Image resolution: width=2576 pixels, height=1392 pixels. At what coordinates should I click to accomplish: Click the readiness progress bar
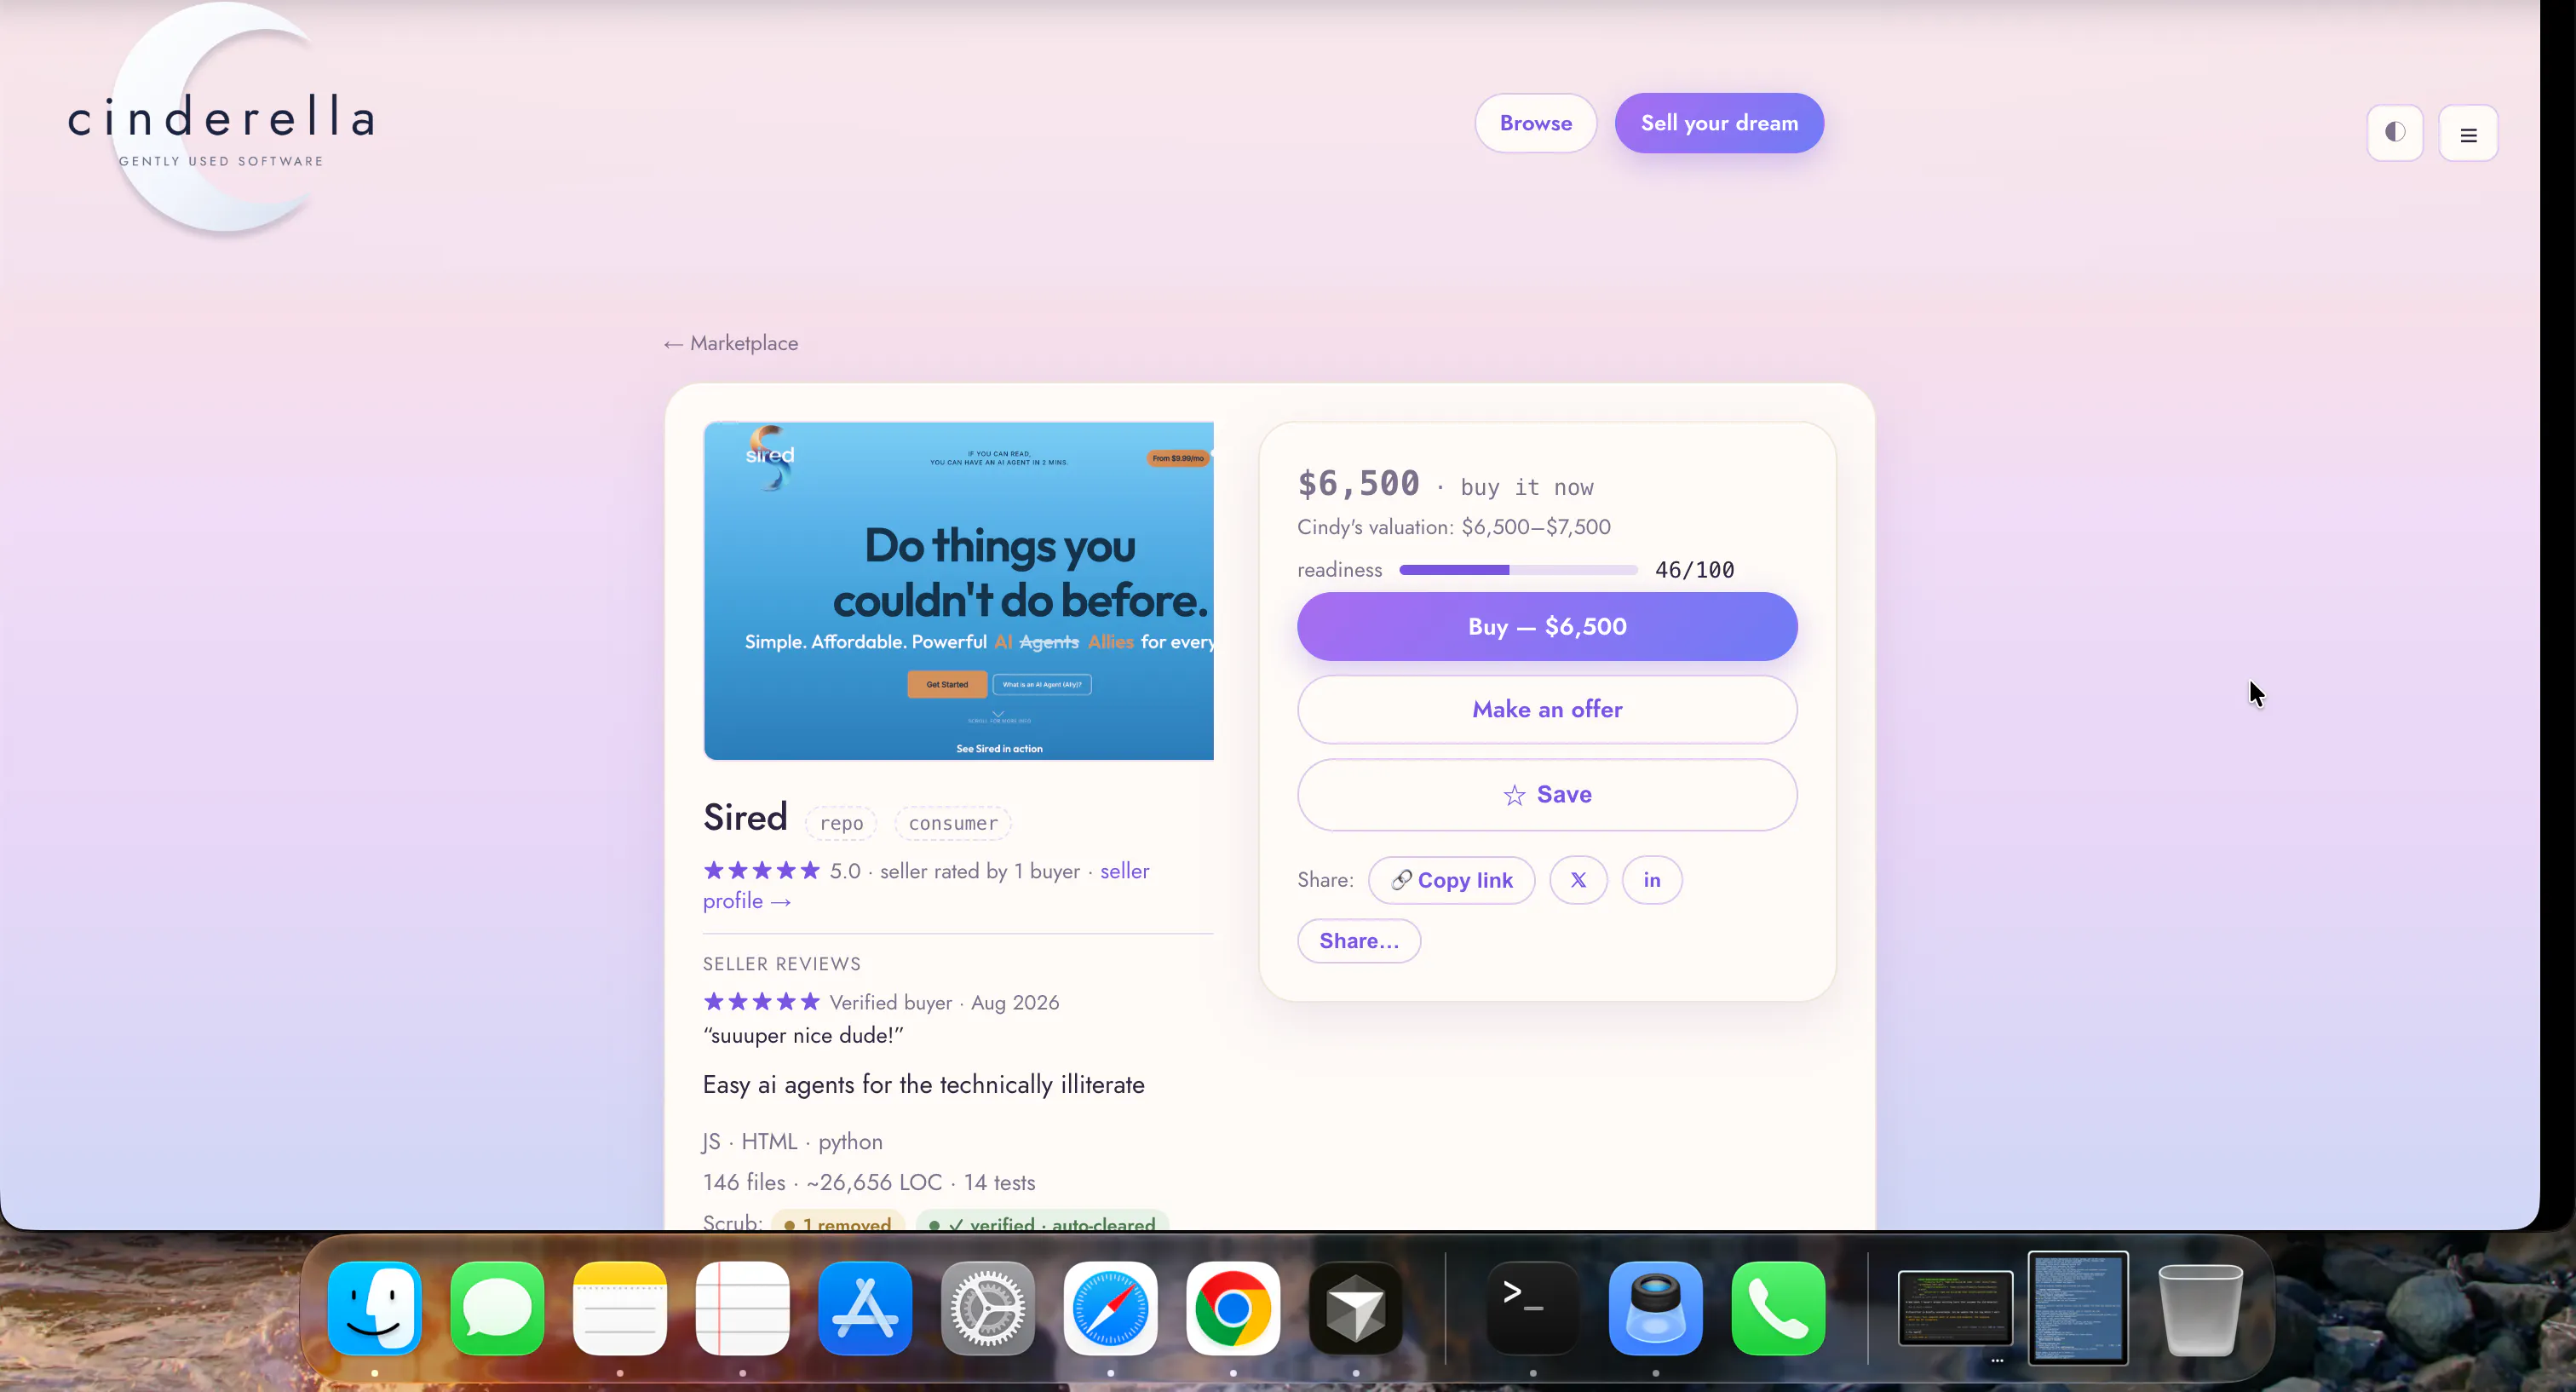(x=1518, y=570)
